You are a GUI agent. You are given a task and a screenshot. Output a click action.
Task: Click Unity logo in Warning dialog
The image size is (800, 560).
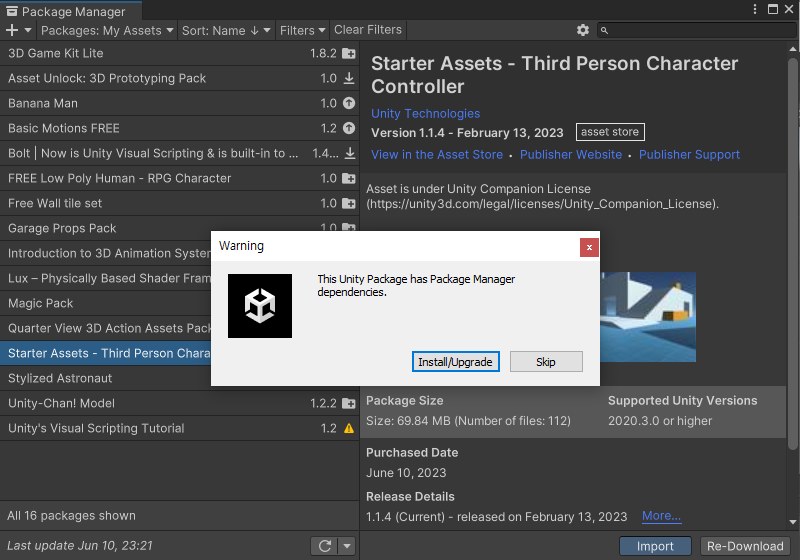260,306
